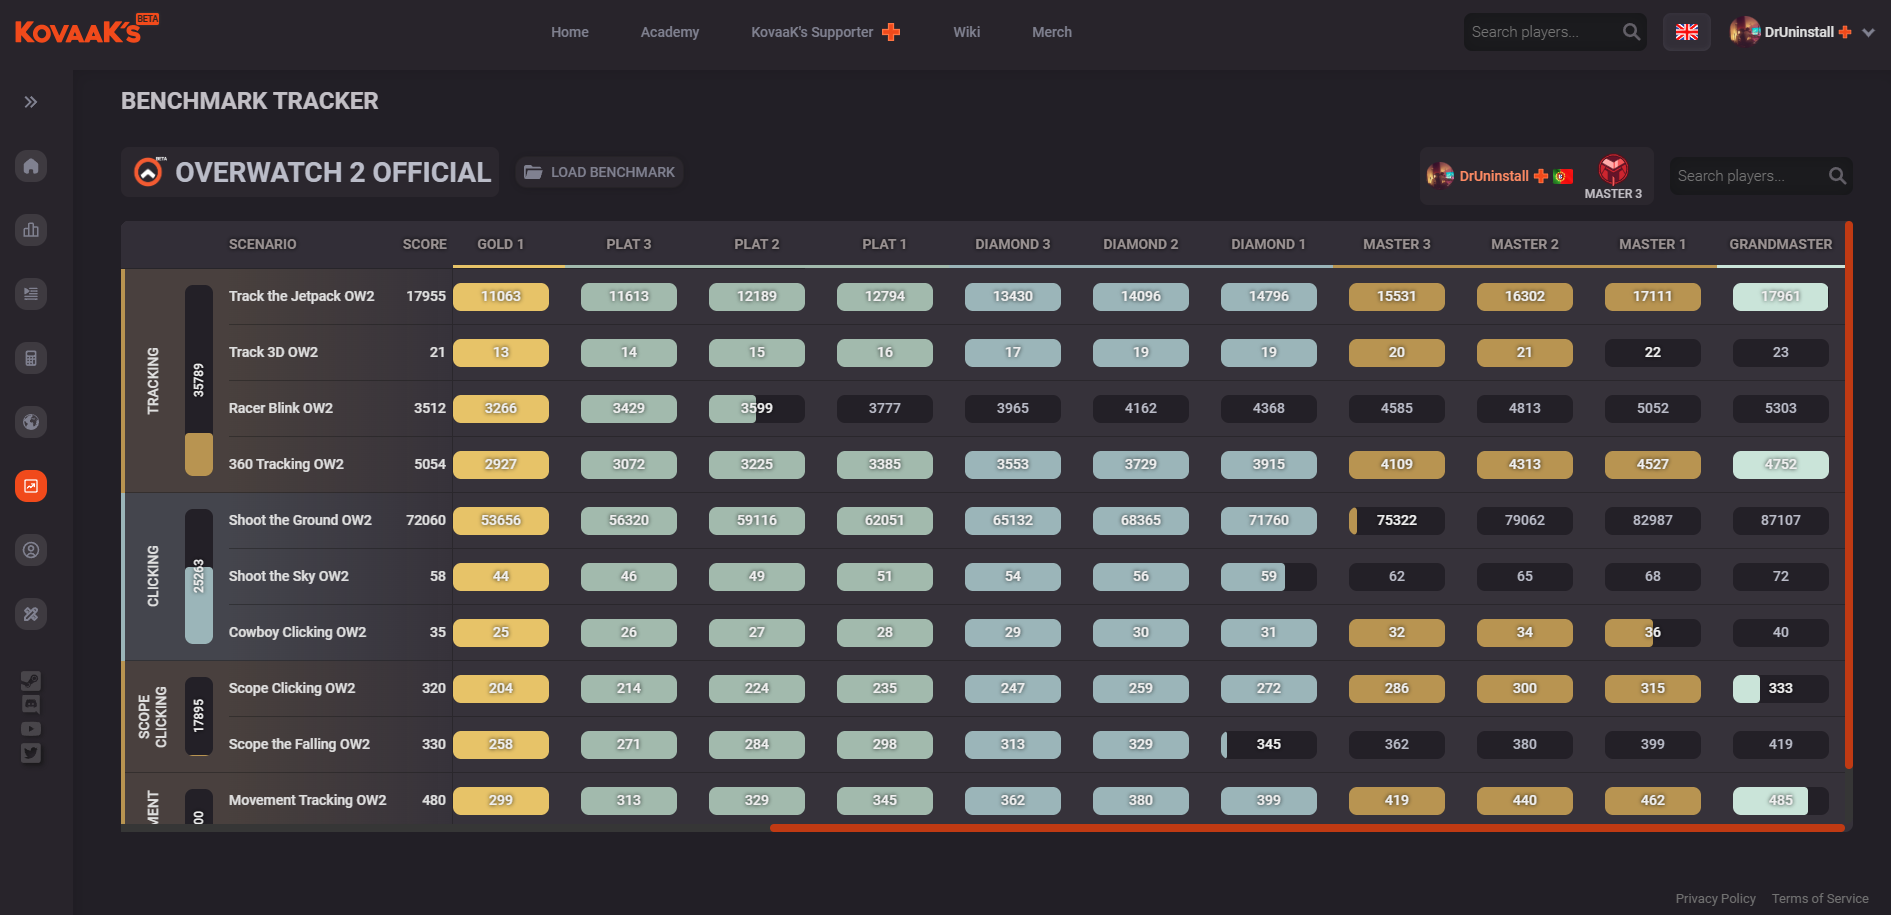Open the Twitter link icon
Screen dimensions: 1891x915
31,753
